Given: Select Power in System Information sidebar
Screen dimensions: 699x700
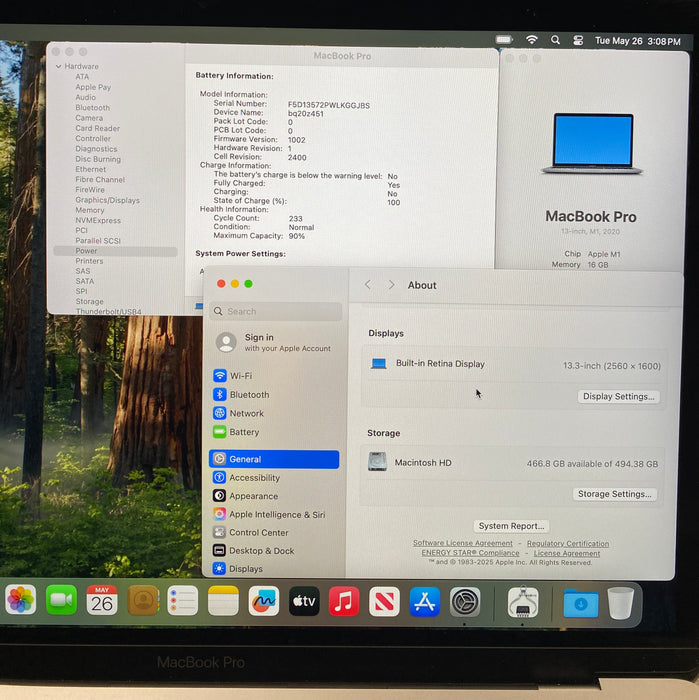Looking at the screenshot, I should [116, 251].
